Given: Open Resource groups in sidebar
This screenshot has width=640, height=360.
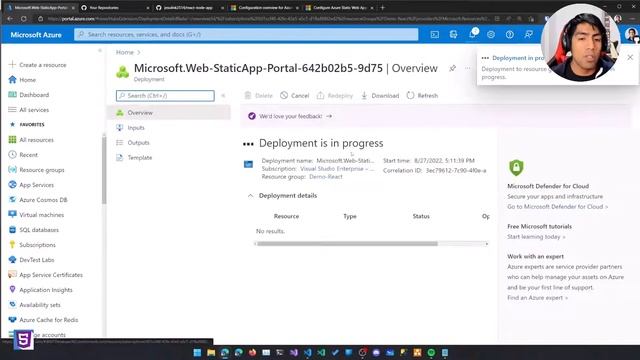Looking at the screenshot, I should click(37, 170).
